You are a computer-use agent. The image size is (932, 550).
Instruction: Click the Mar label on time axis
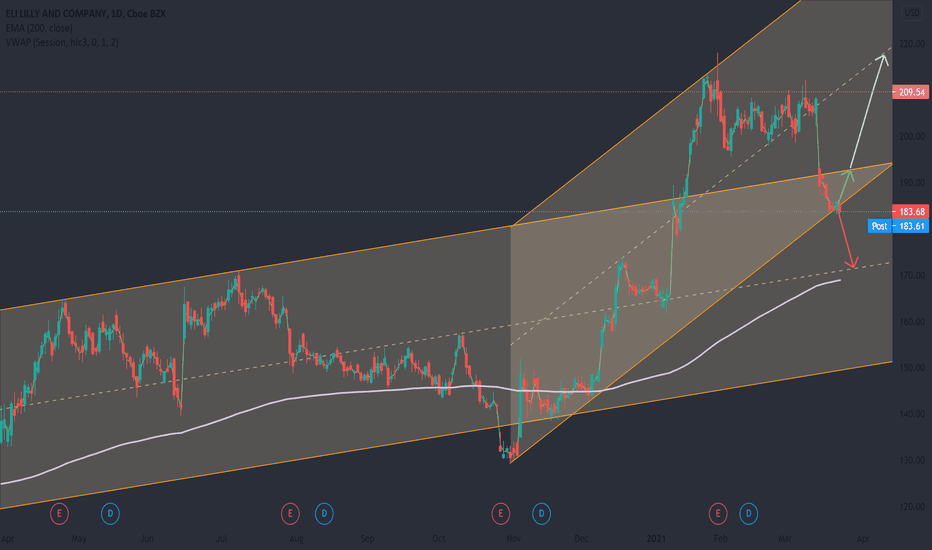coord(785,539)
